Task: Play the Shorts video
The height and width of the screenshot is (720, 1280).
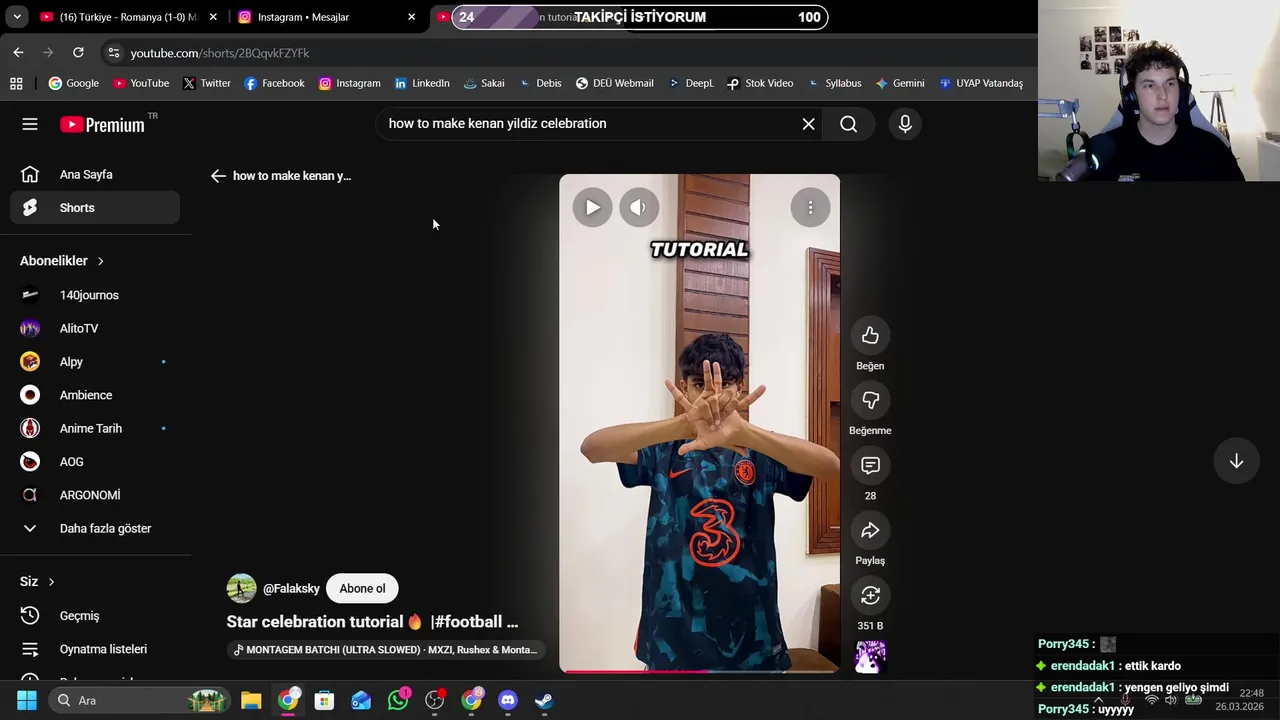Action: pyautogui.click(x=592, y=208)
